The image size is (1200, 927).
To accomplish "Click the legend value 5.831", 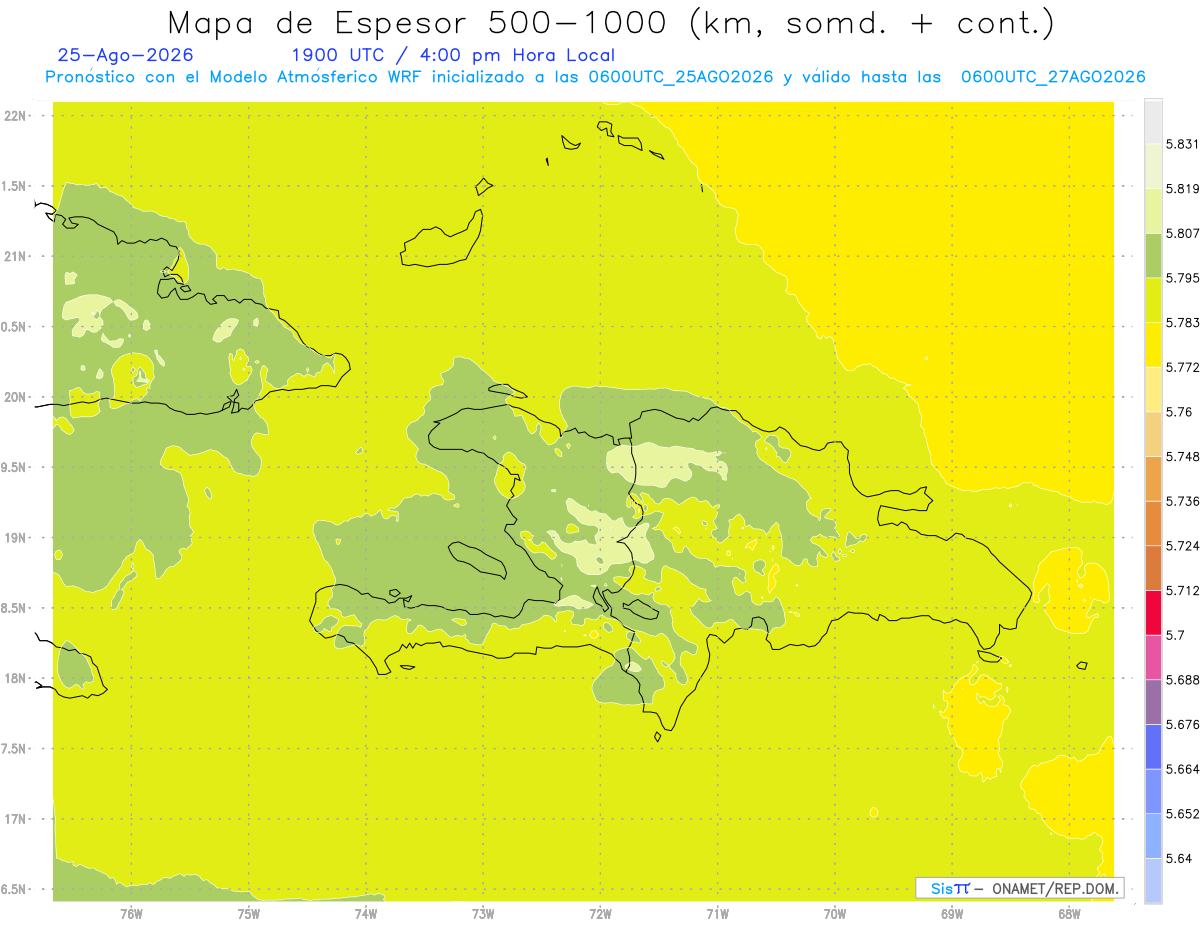I will click(1182, 144).
